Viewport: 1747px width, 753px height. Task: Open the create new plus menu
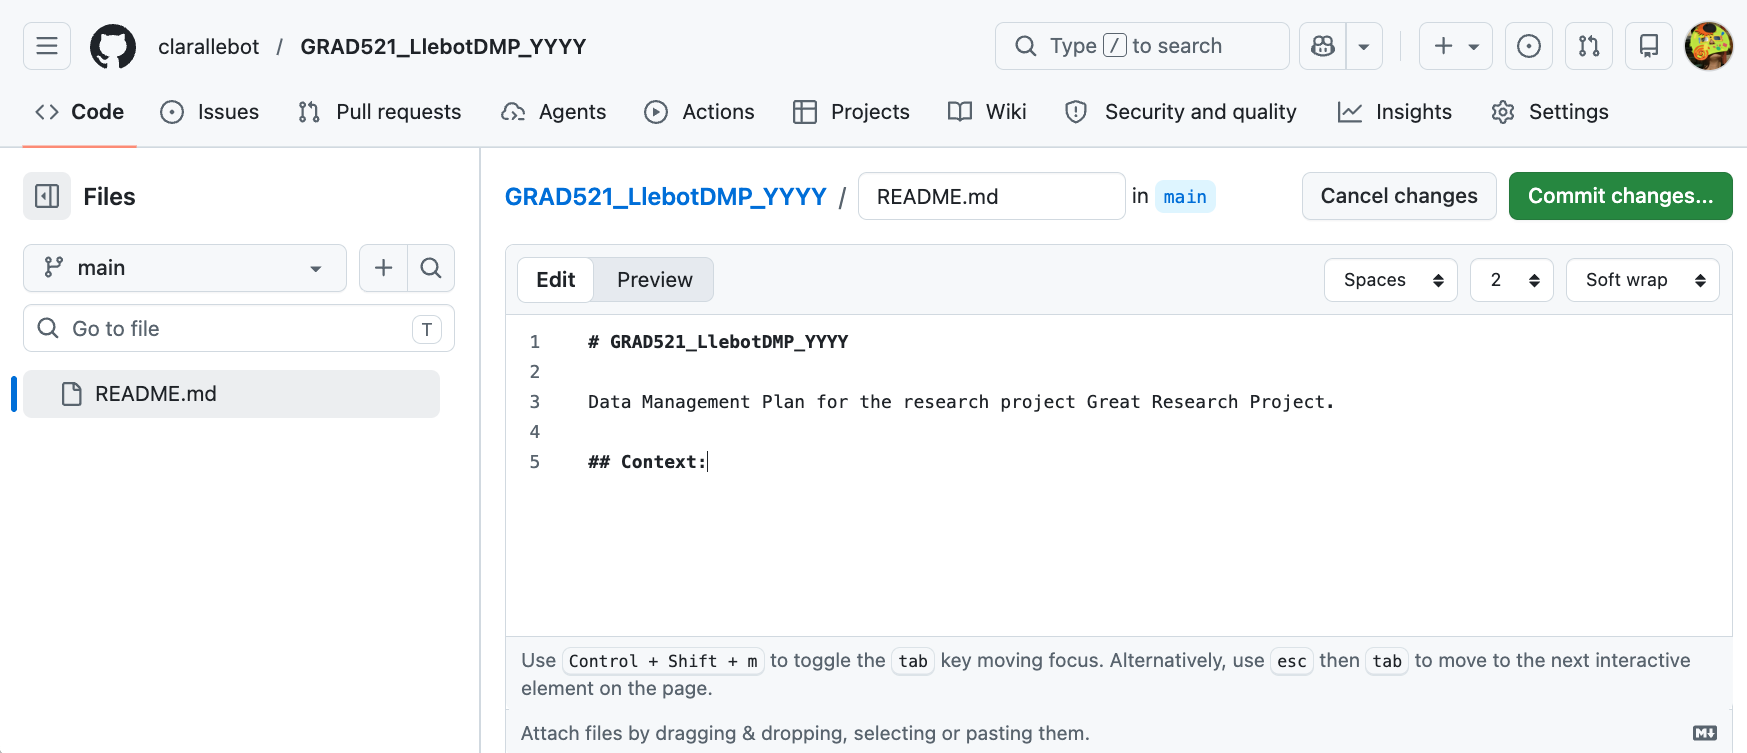1456,46
